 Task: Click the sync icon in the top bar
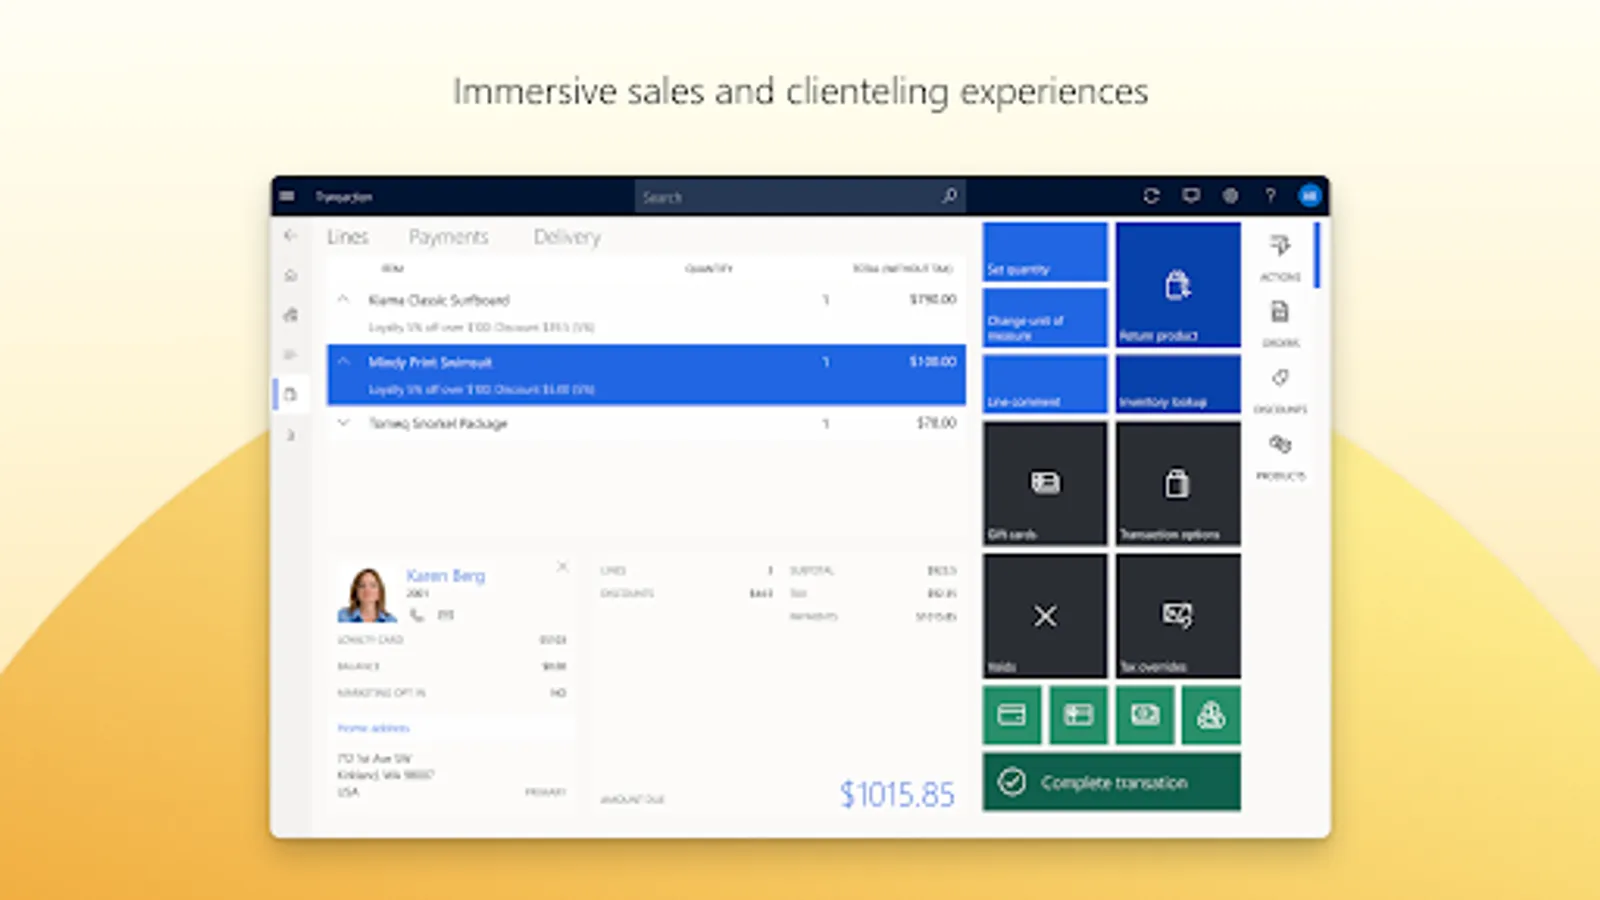(x=1151, y=196)
